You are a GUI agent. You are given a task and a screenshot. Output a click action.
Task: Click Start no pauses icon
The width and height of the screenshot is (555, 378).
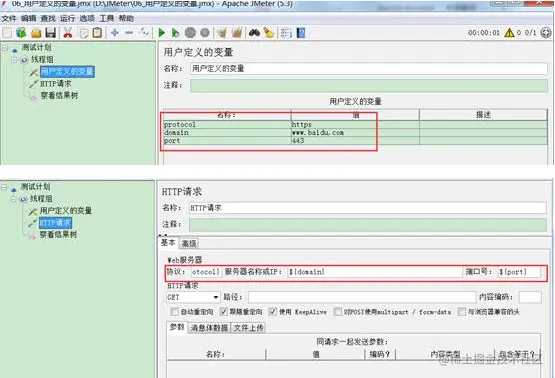[175, 33]
